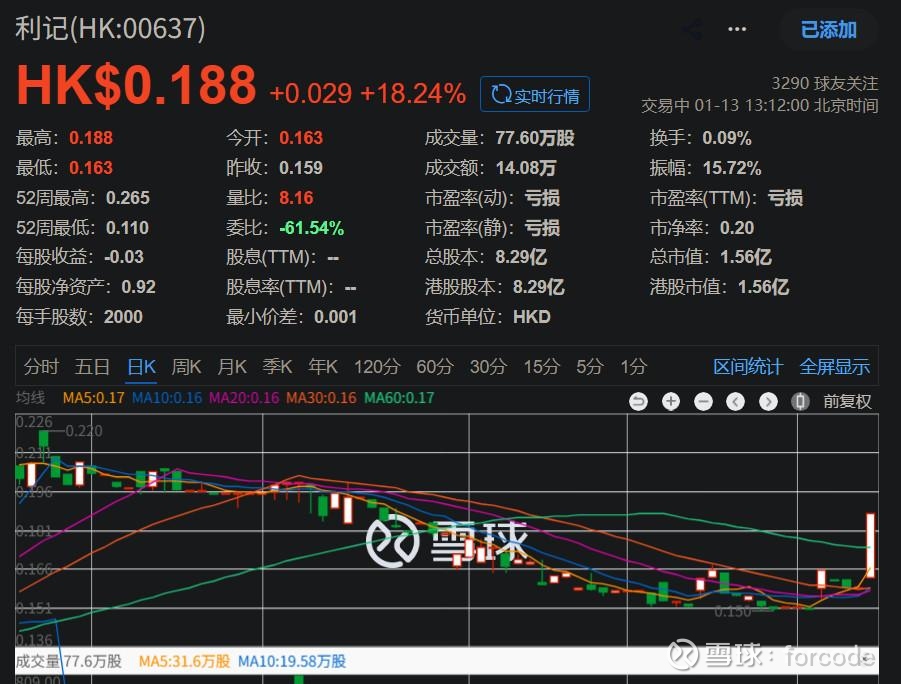Click the MA20:0.16 moving average label
This screenshot has height=684, width=901.
point(244,398)
